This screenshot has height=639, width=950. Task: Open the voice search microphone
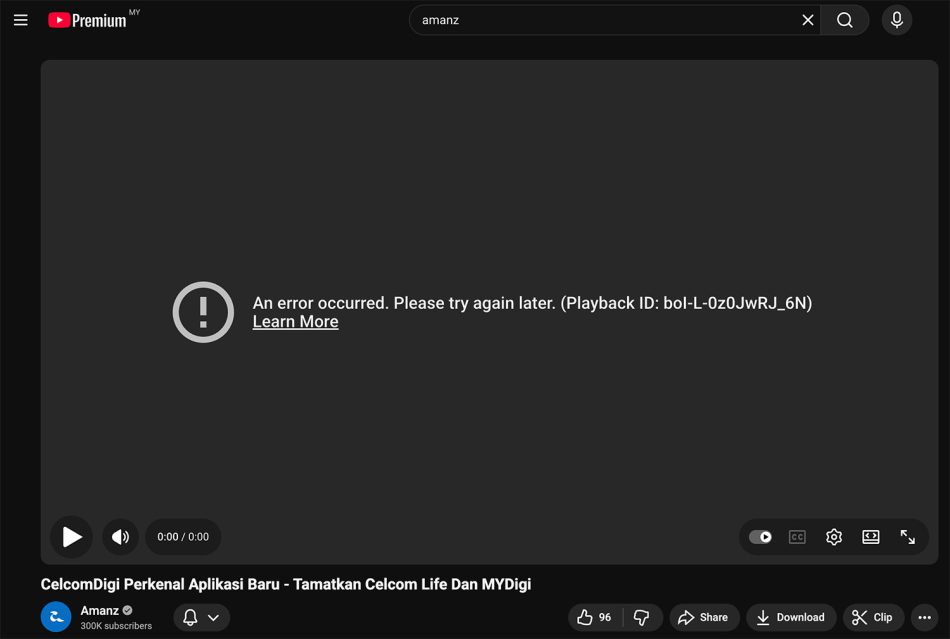(896, 19)
